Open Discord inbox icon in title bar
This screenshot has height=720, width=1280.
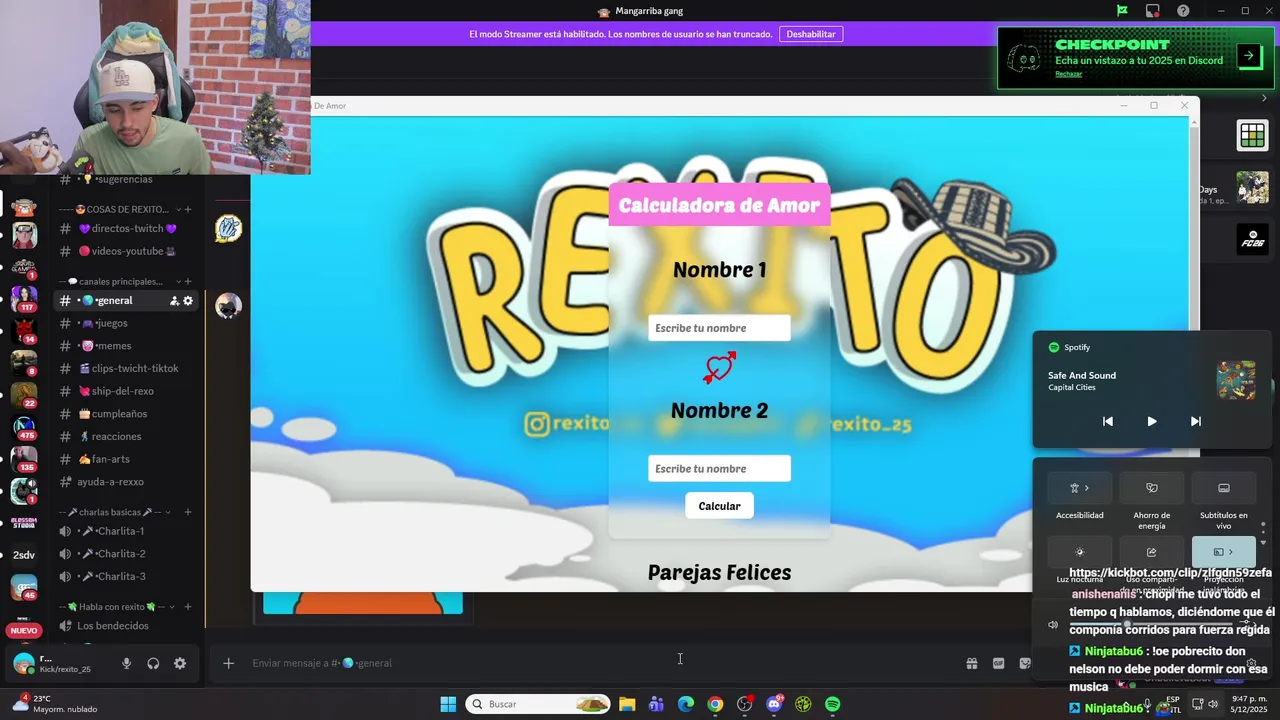(x=1153, y=11)
